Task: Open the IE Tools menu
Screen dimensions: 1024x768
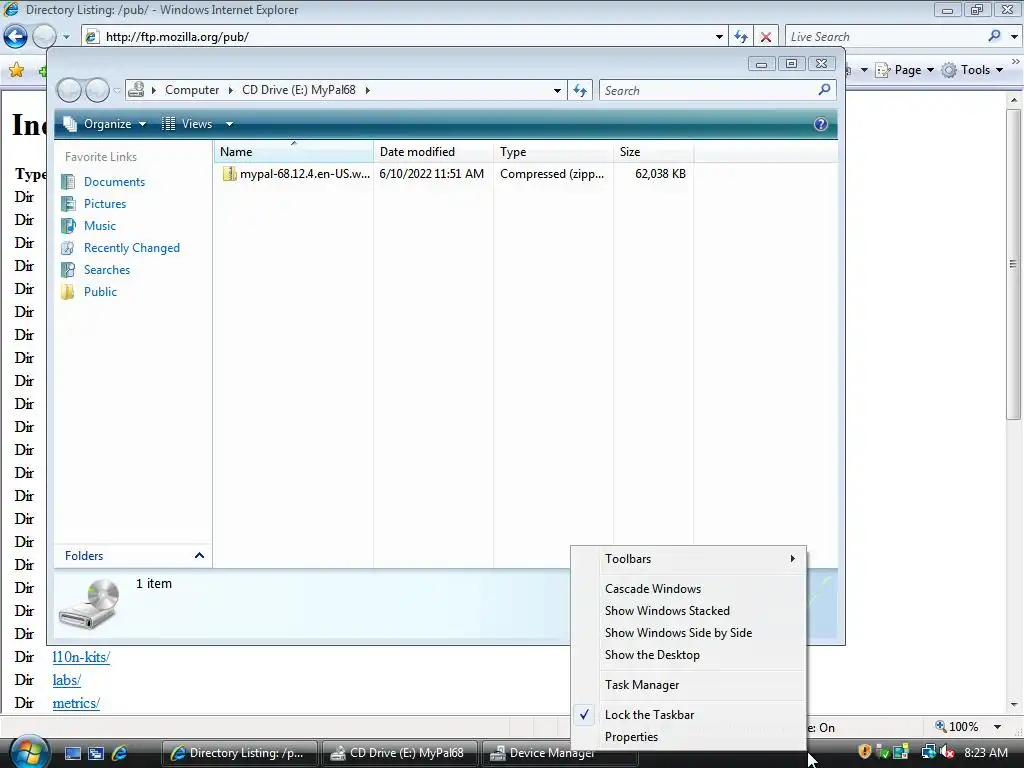Action: coord(972,70)
